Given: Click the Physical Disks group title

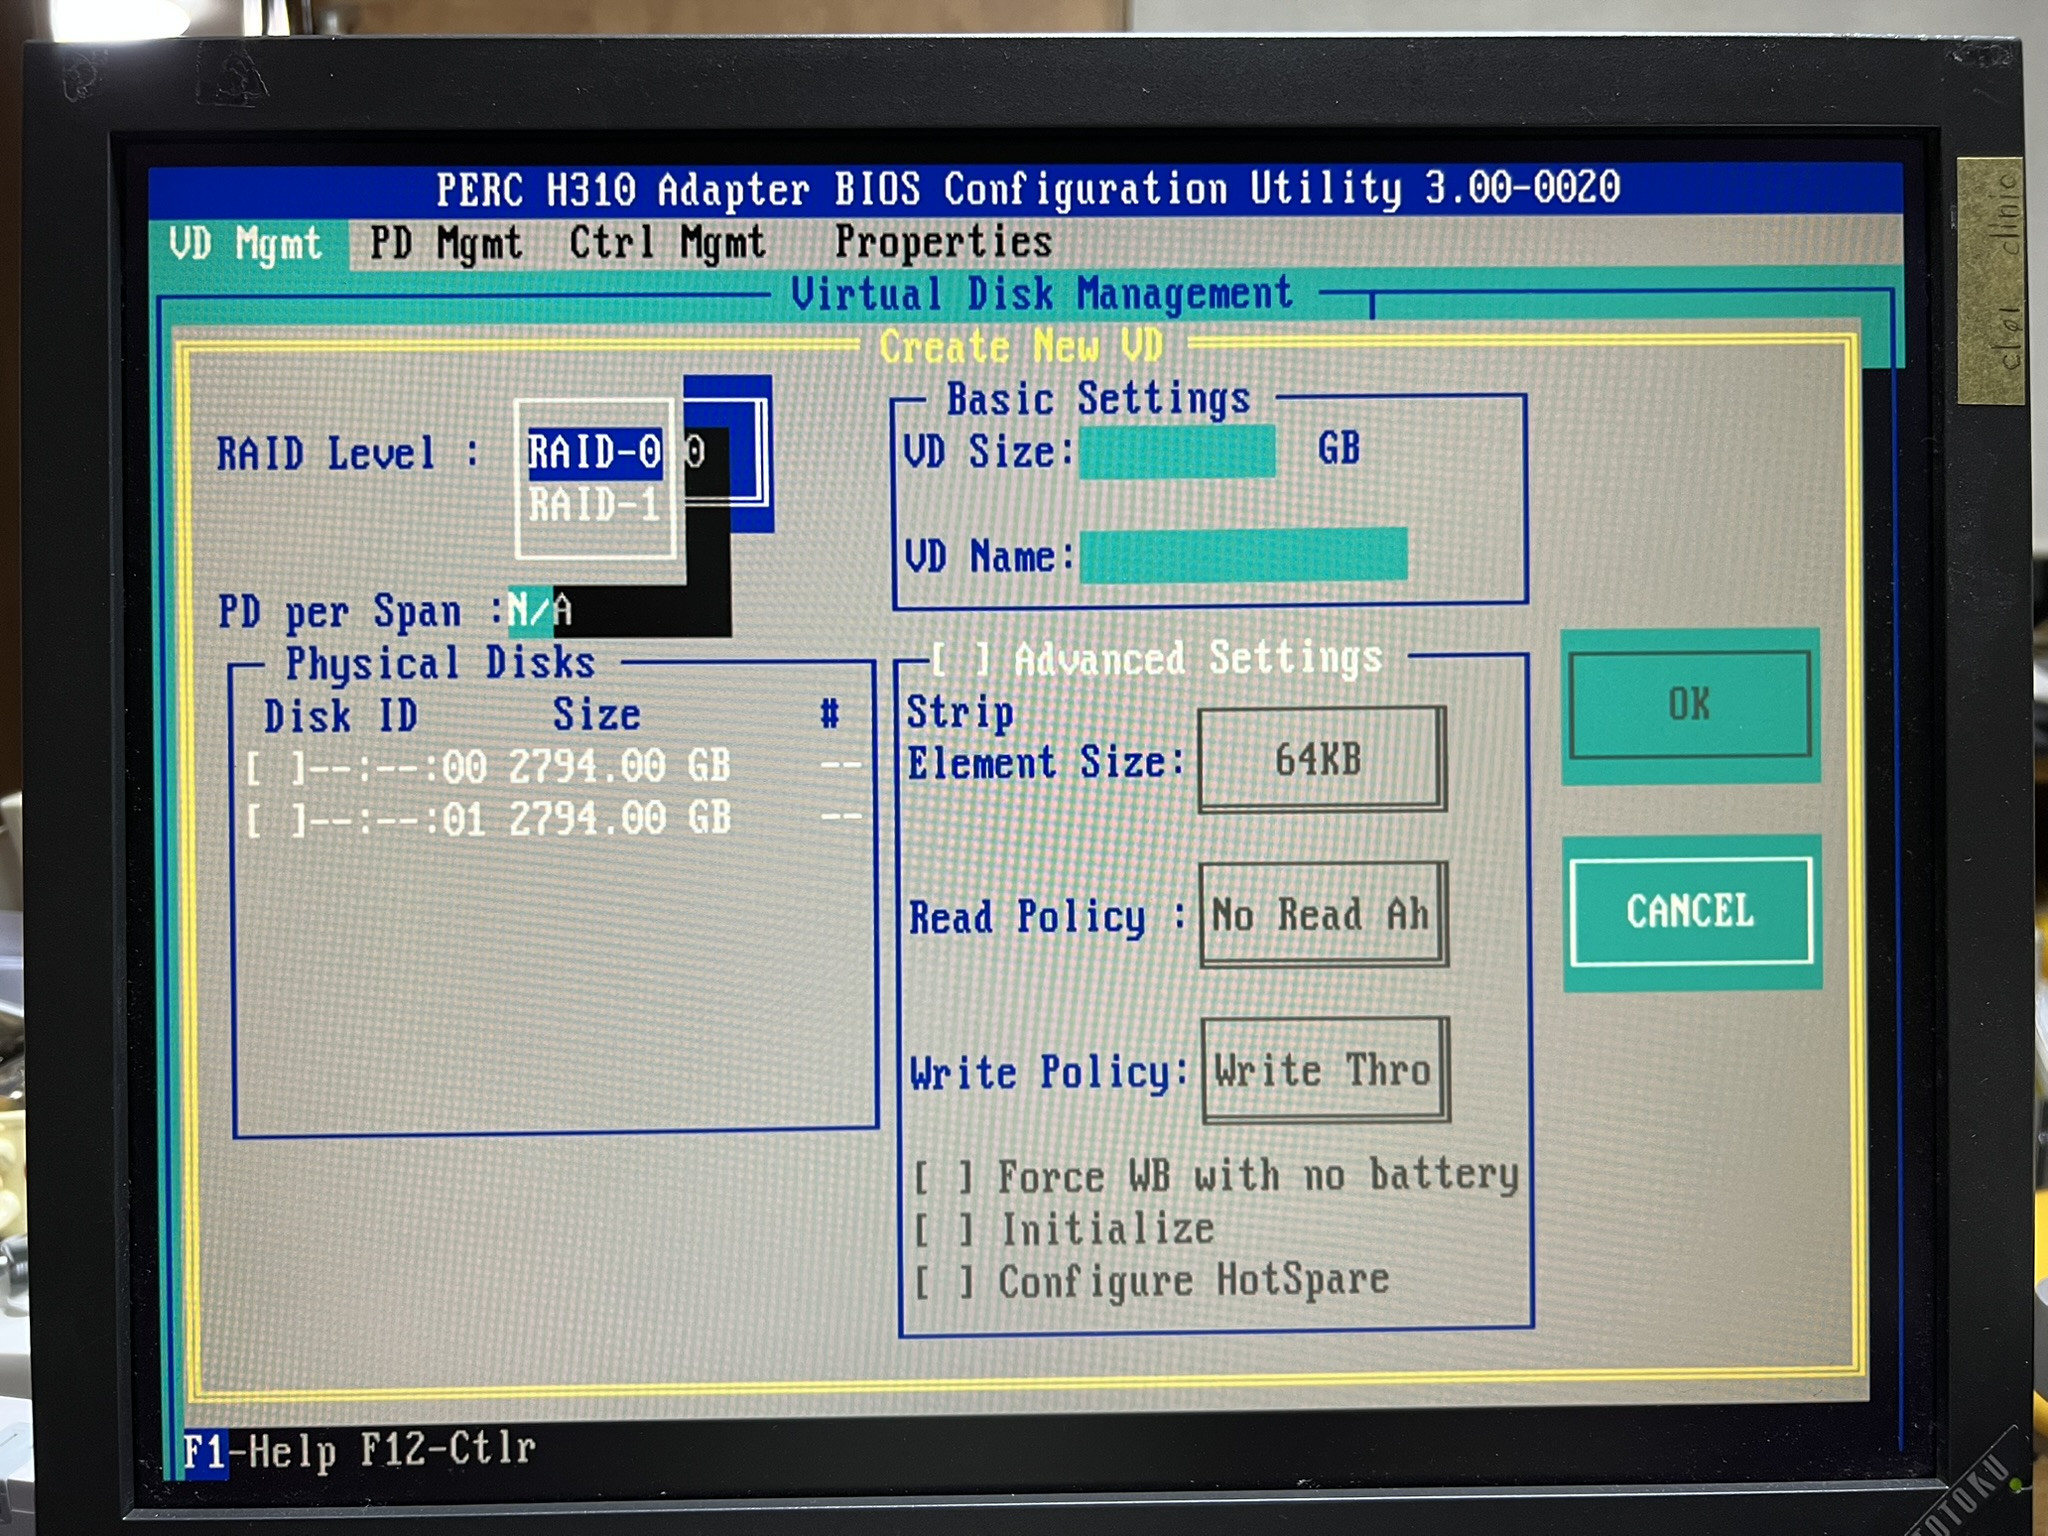Looking at the screenshot, I should pos(440,663).
